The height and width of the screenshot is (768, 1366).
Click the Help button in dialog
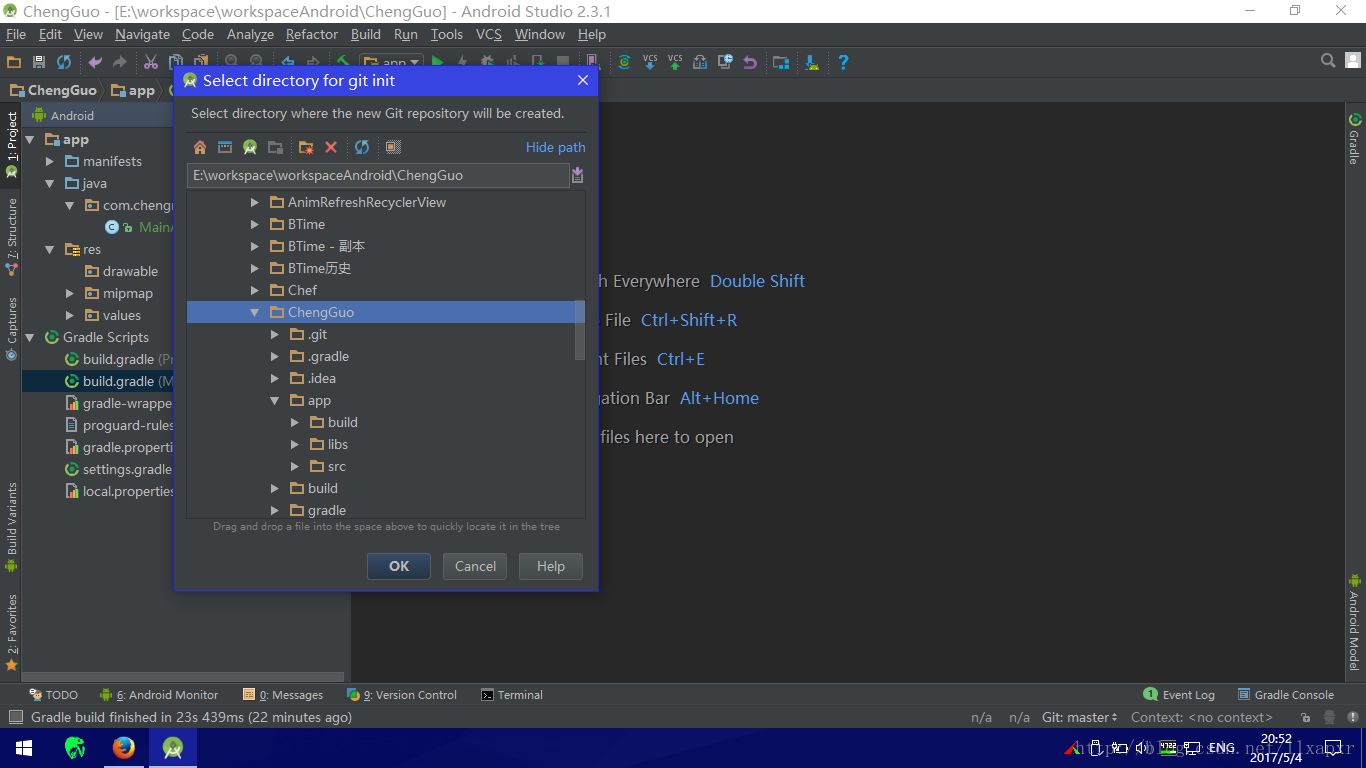coord(551,566)
